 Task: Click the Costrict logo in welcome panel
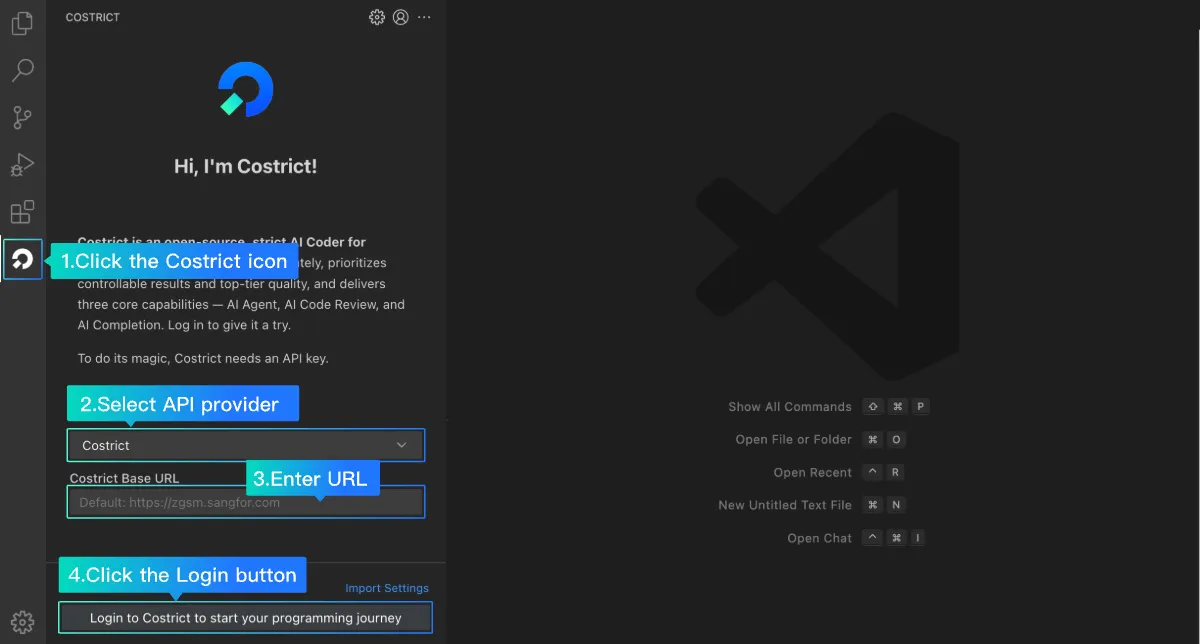[246, 90]
